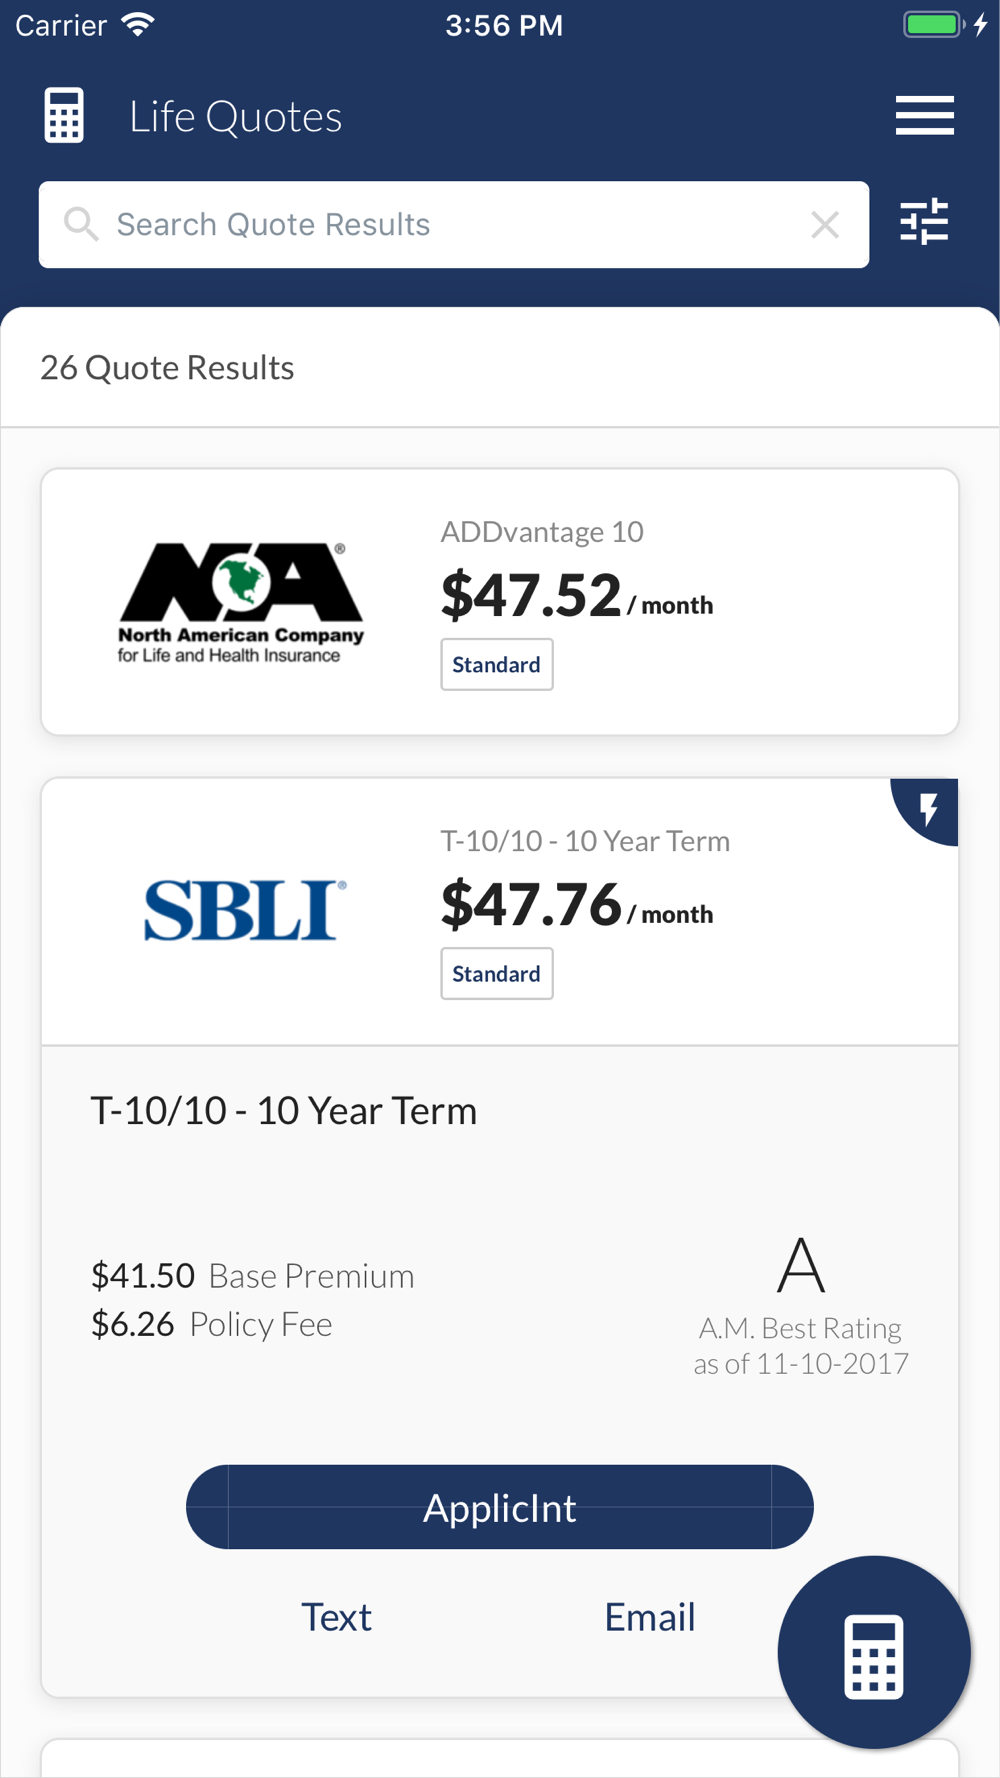Tap the battery icon in status bar
This screenshot has height=1778, width=1000.
[x=932, y=25]
